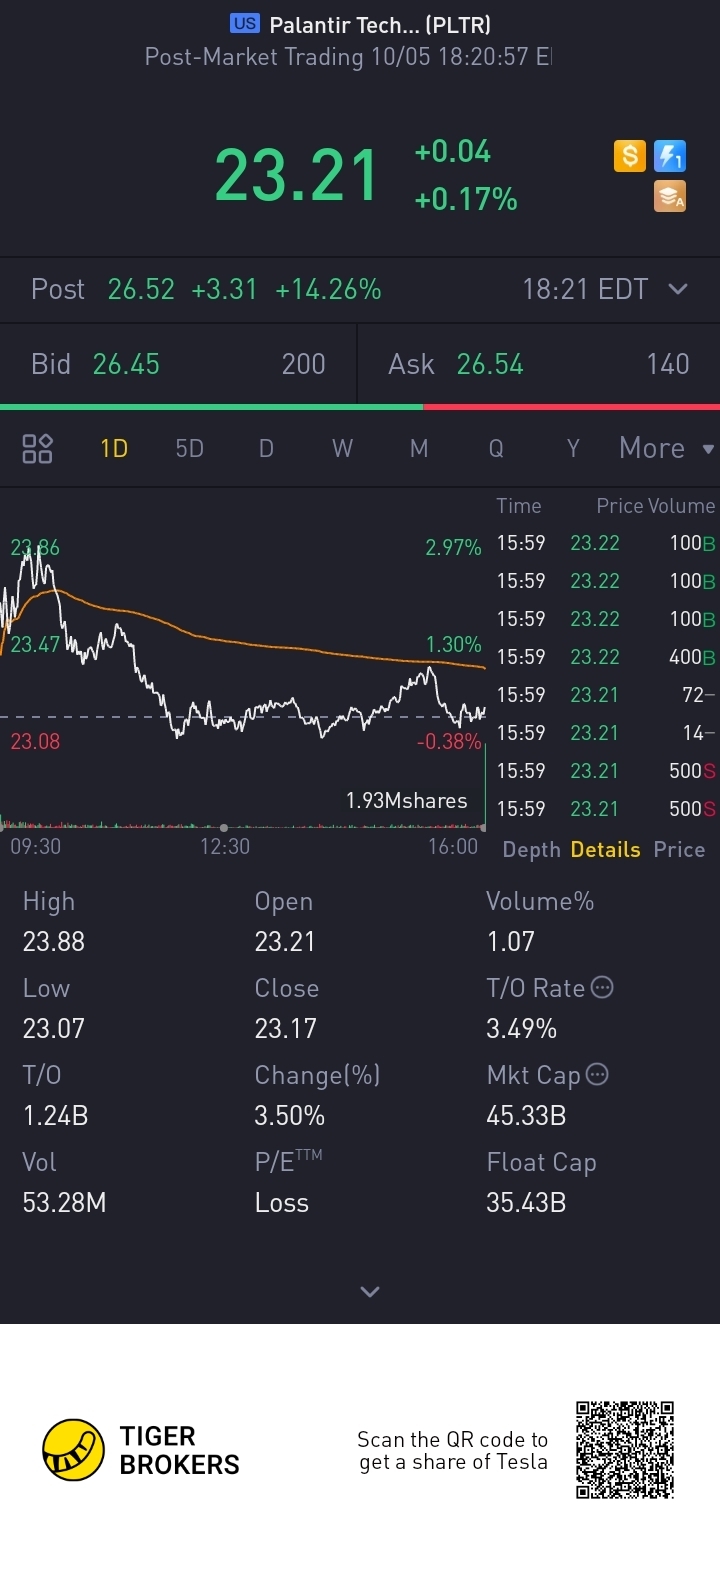Switch to the M monthly chart tab

419,449
